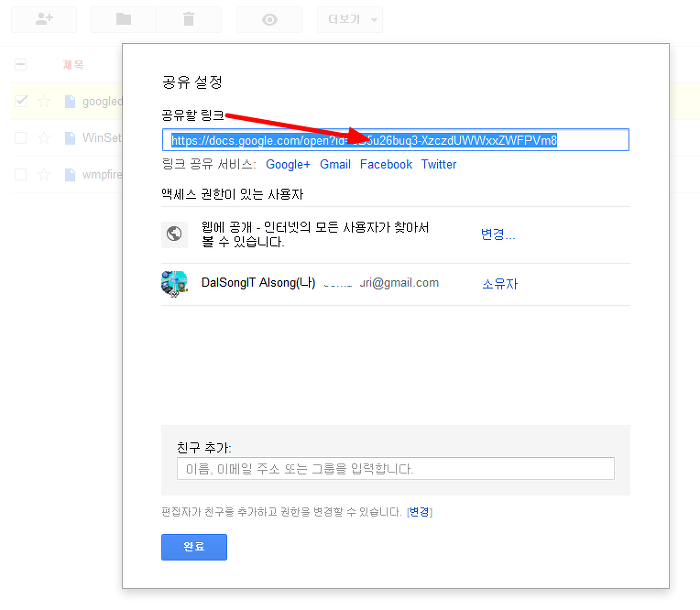Open the wmpfire file name

point(102,175)
